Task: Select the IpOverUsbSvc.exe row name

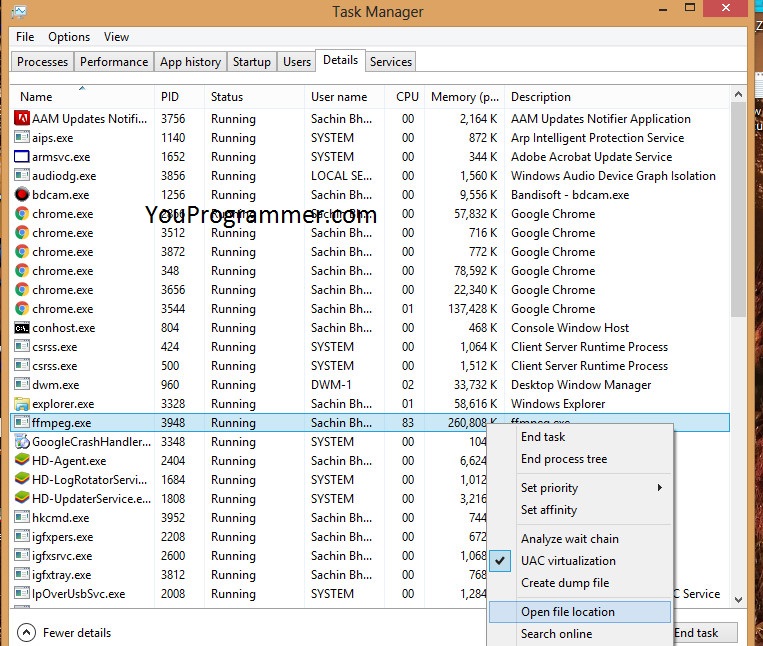Action: tap(78, 593)
